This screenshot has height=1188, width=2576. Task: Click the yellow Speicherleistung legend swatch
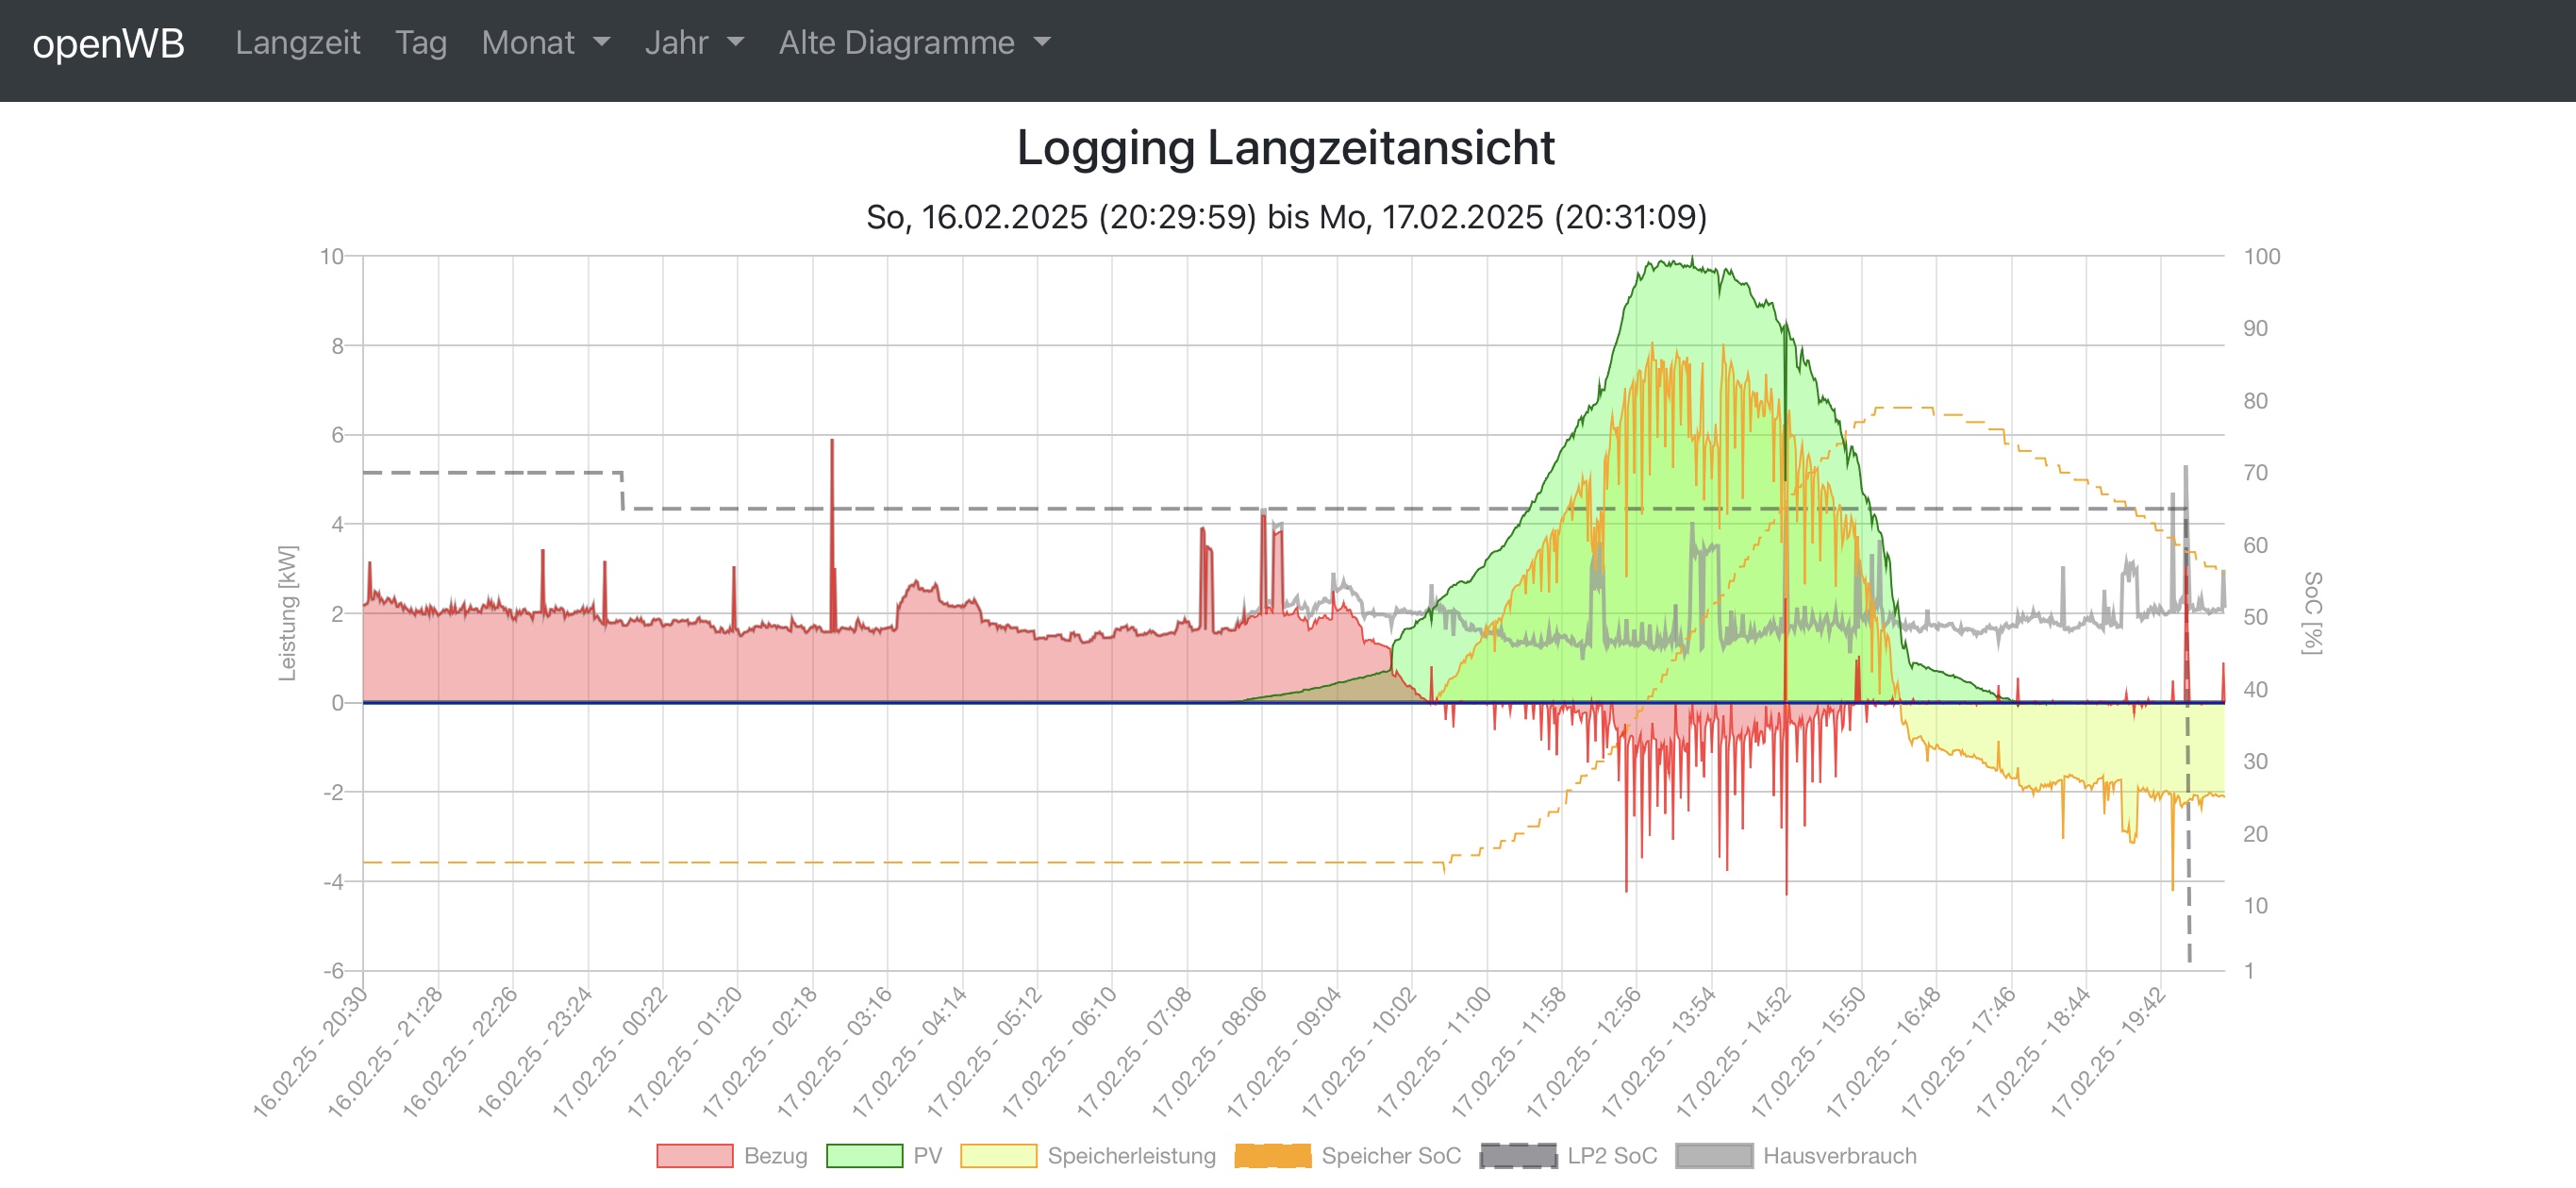click(998, 1156)
